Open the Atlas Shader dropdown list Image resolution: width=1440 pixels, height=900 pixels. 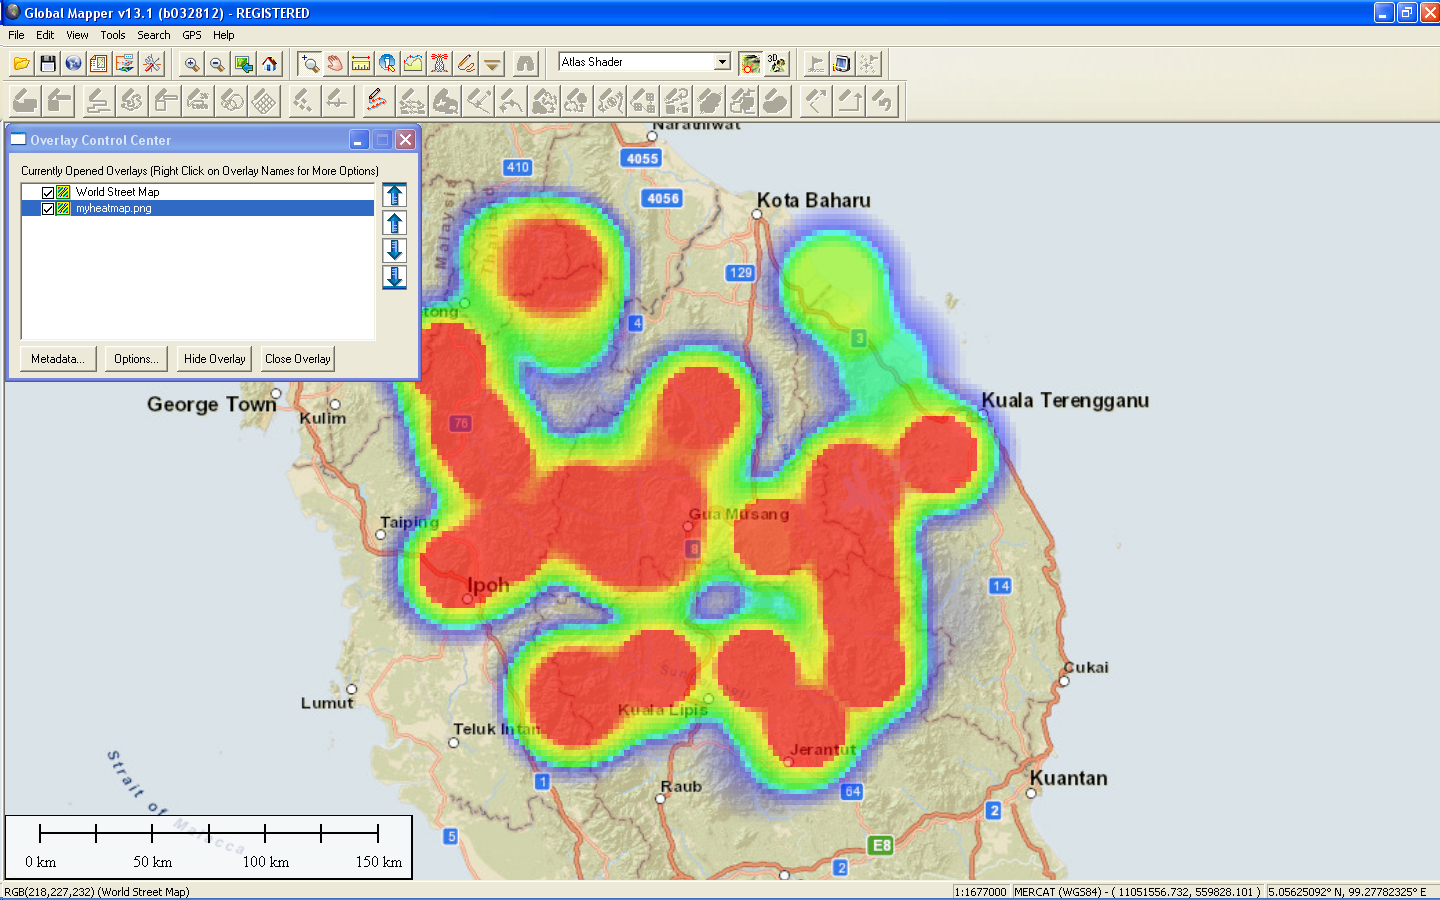click(x=722, y=61)
